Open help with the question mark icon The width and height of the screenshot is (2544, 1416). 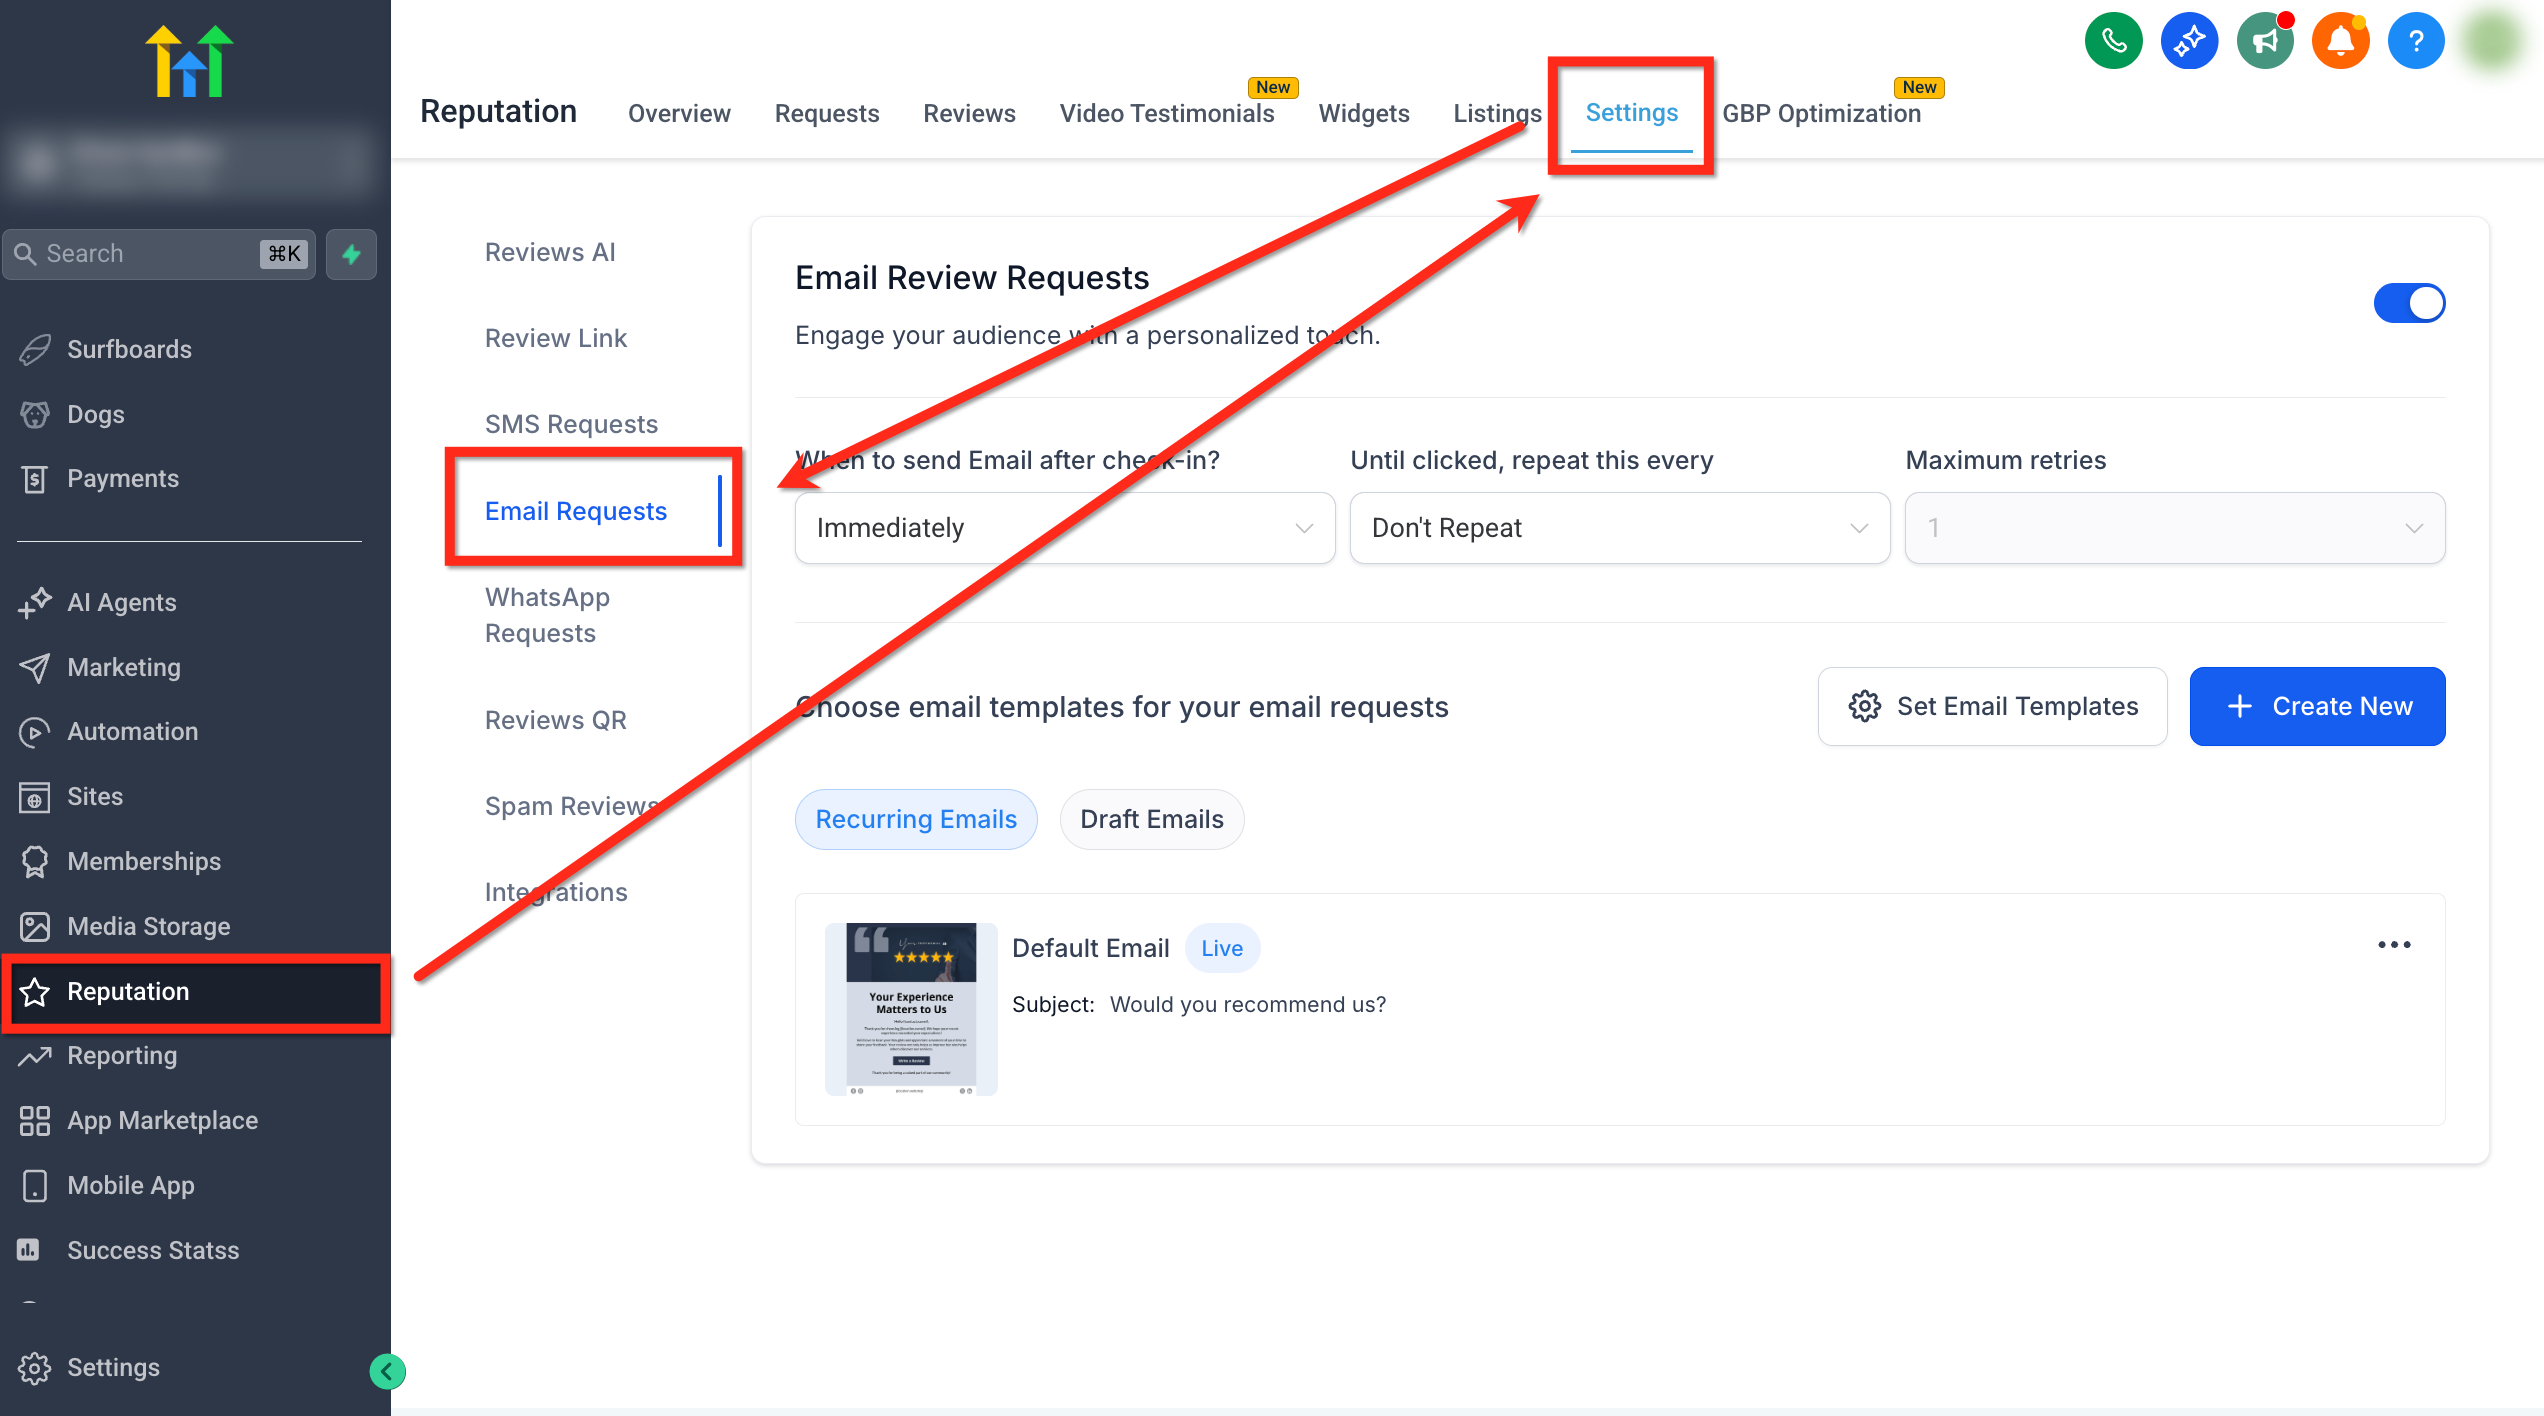(x=2416, y=41)
